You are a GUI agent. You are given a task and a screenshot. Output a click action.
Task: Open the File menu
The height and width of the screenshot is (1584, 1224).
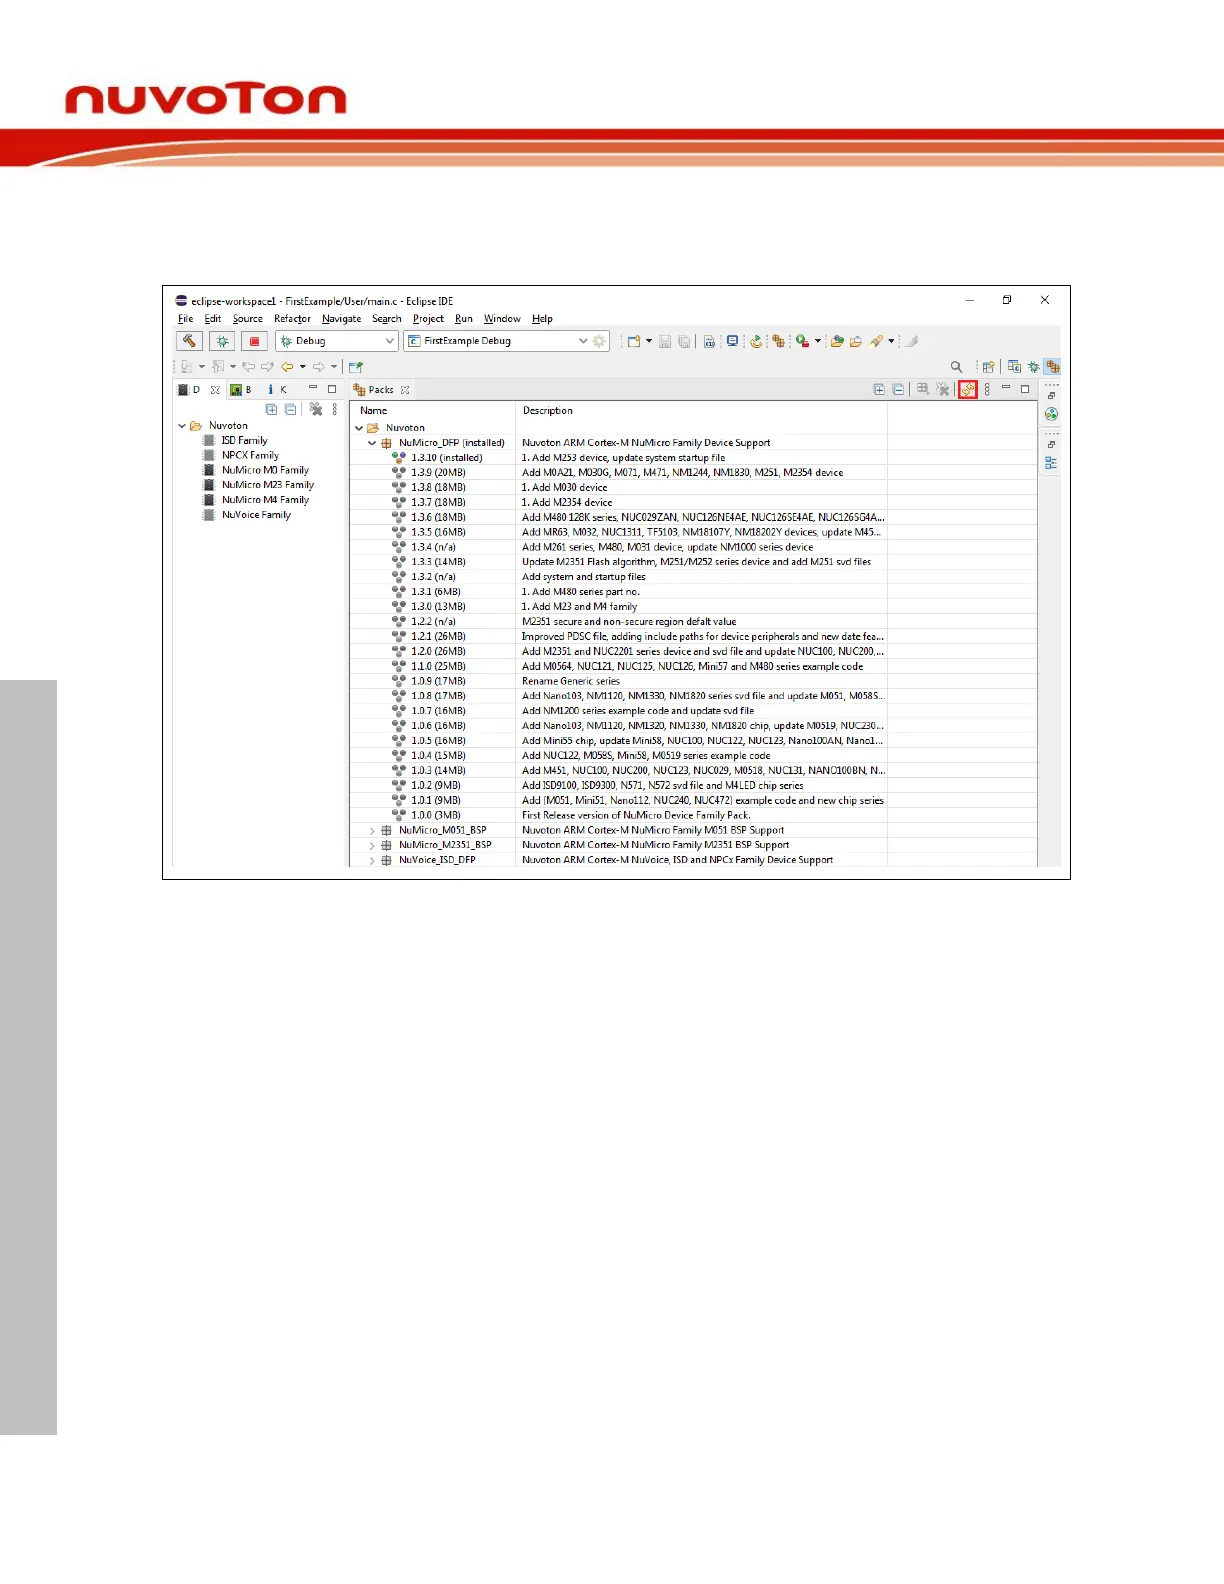tap(186, 319)
